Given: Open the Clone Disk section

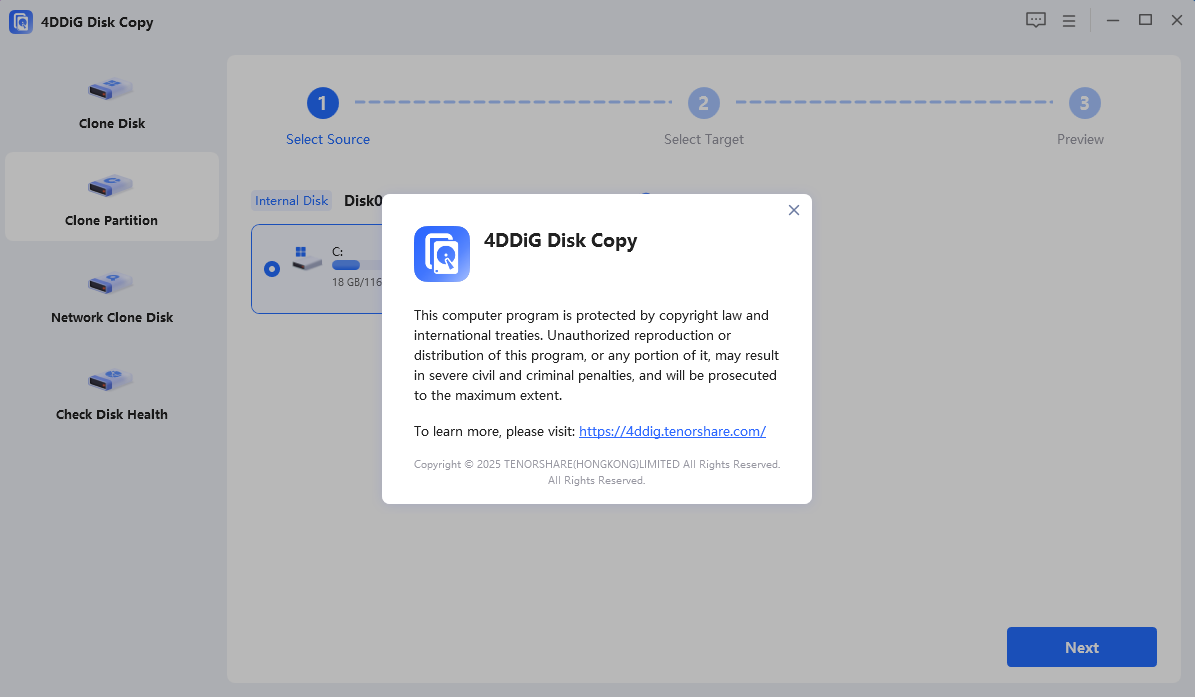Looking at the screenshot, I should click(x=111, y=103).
